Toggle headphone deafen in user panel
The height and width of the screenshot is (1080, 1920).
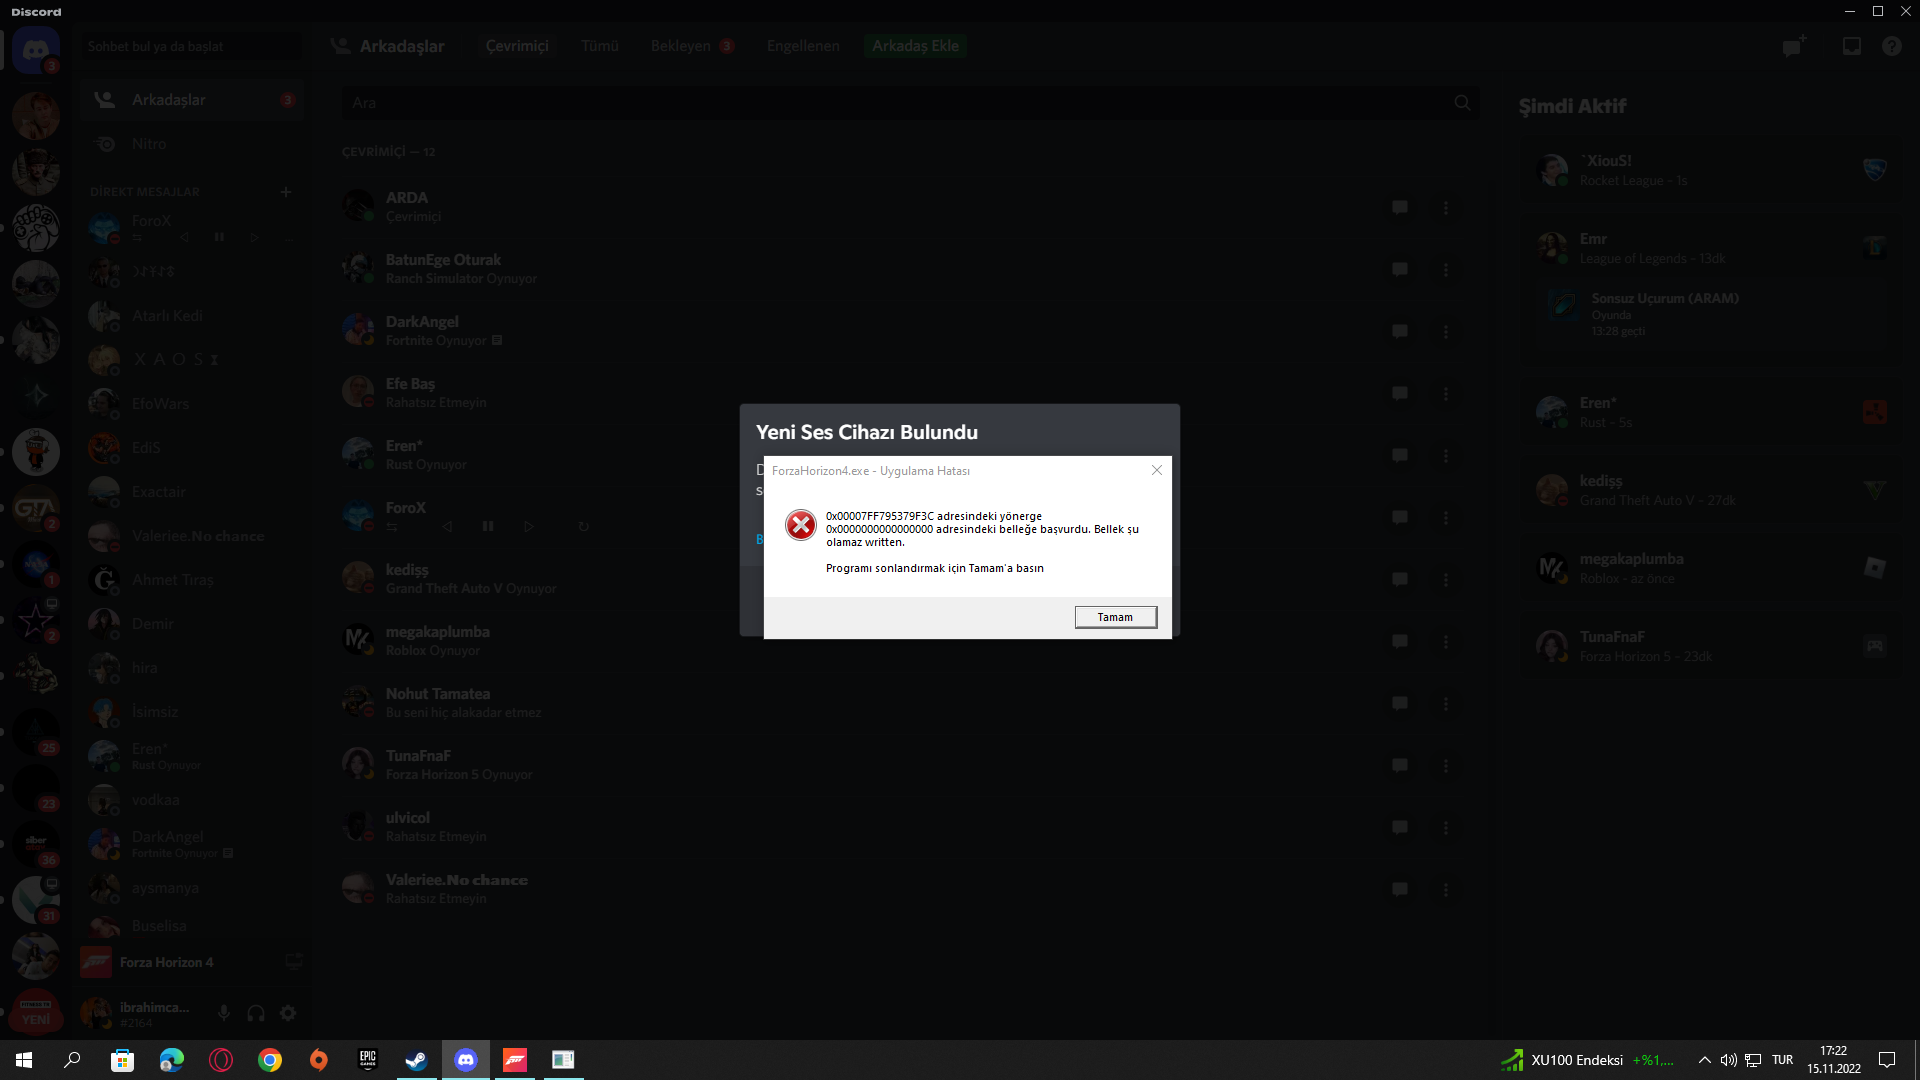pyautogui.click(x=256, y=1013)
